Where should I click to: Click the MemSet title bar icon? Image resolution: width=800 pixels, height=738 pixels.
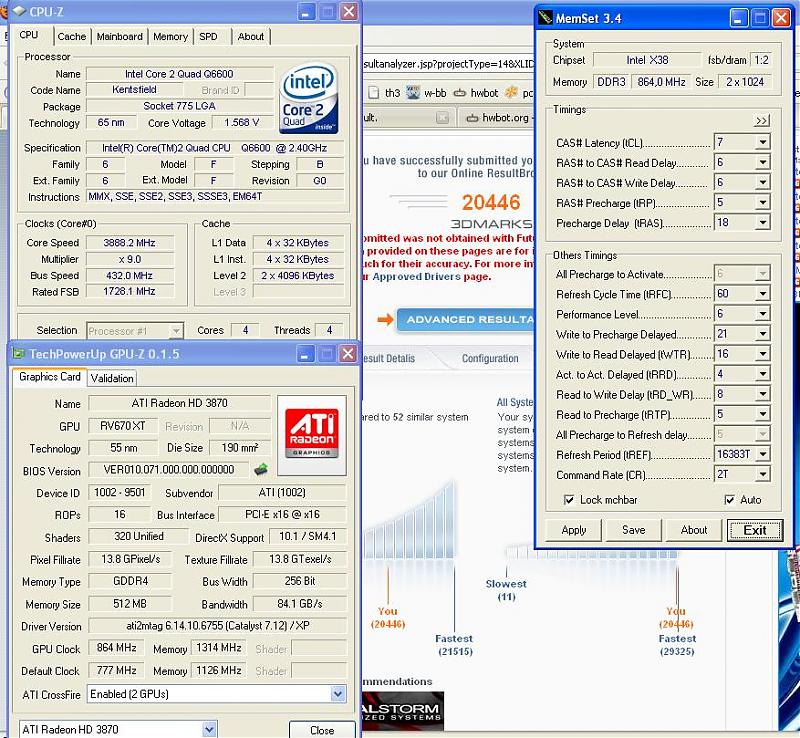tap(545, 18)
